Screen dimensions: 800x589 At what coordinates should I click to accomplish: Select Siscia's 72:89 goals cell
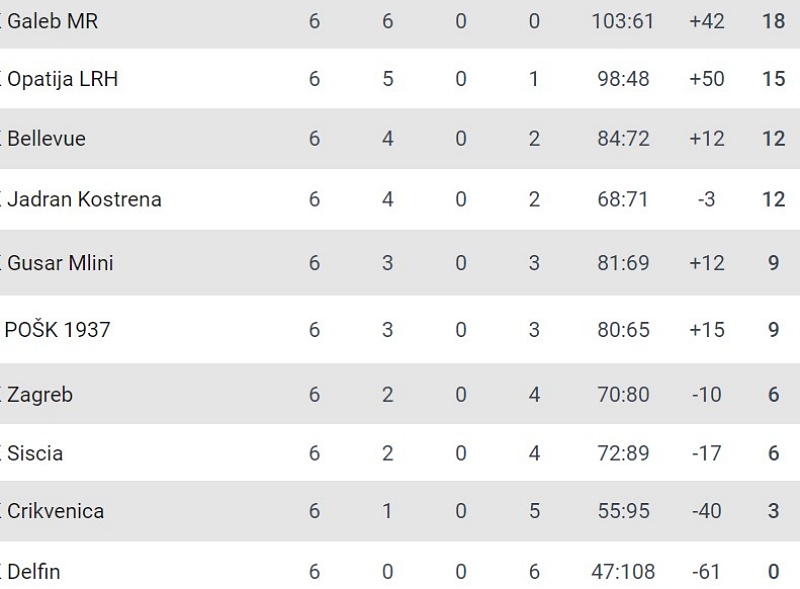[x=623, y=453]
